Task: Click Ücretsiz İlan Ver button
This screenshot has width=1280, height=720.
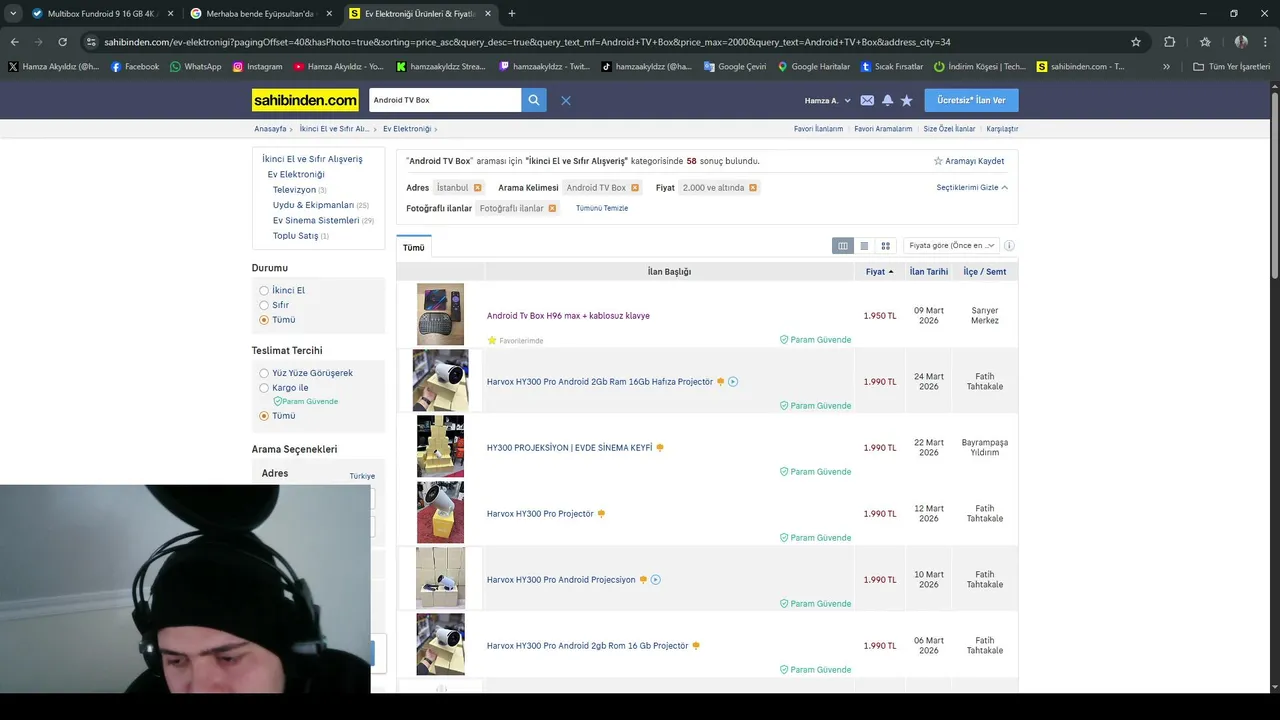Action: coord(971,100)
